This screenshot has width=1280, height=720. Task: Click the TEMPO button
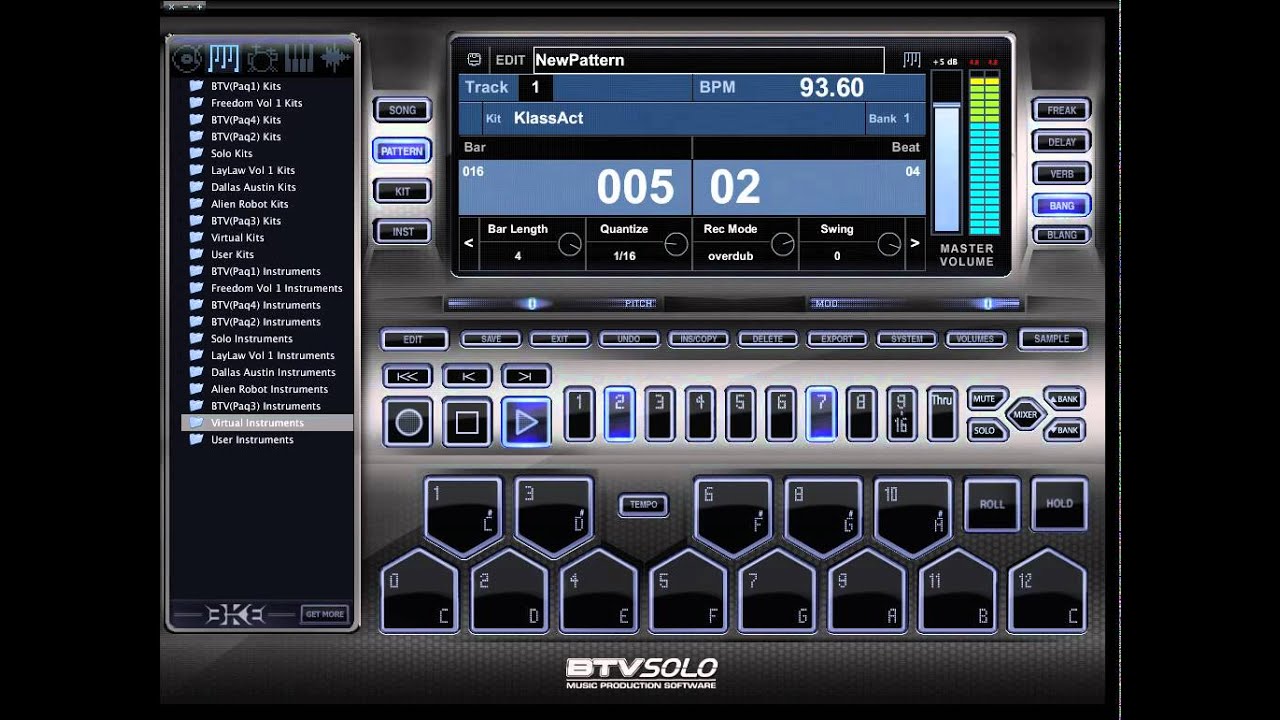[x=643, y=504]
